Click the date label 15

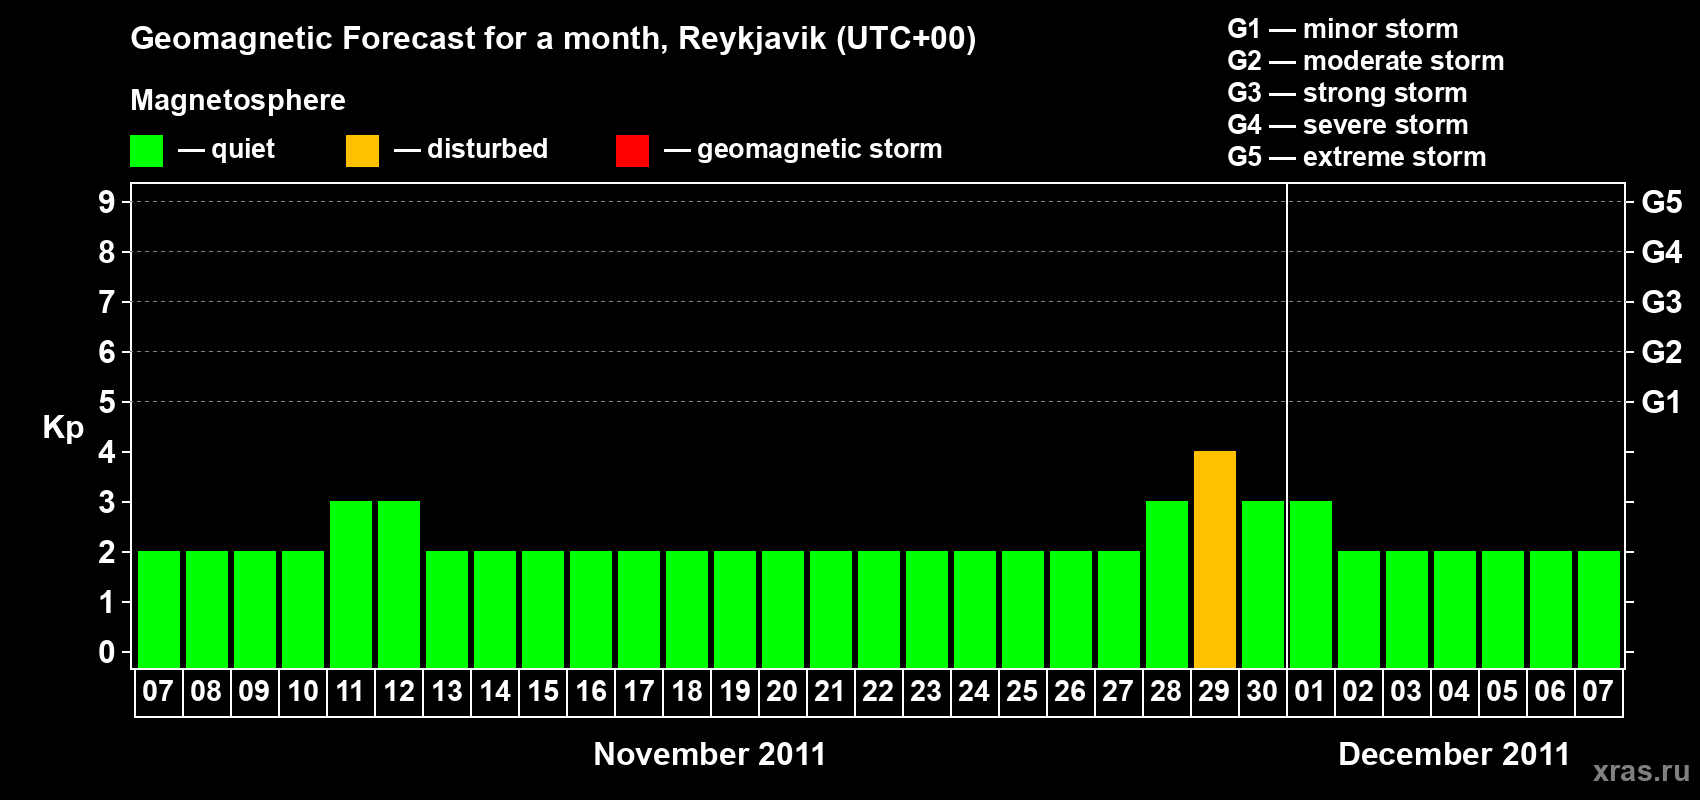point(543,691)
